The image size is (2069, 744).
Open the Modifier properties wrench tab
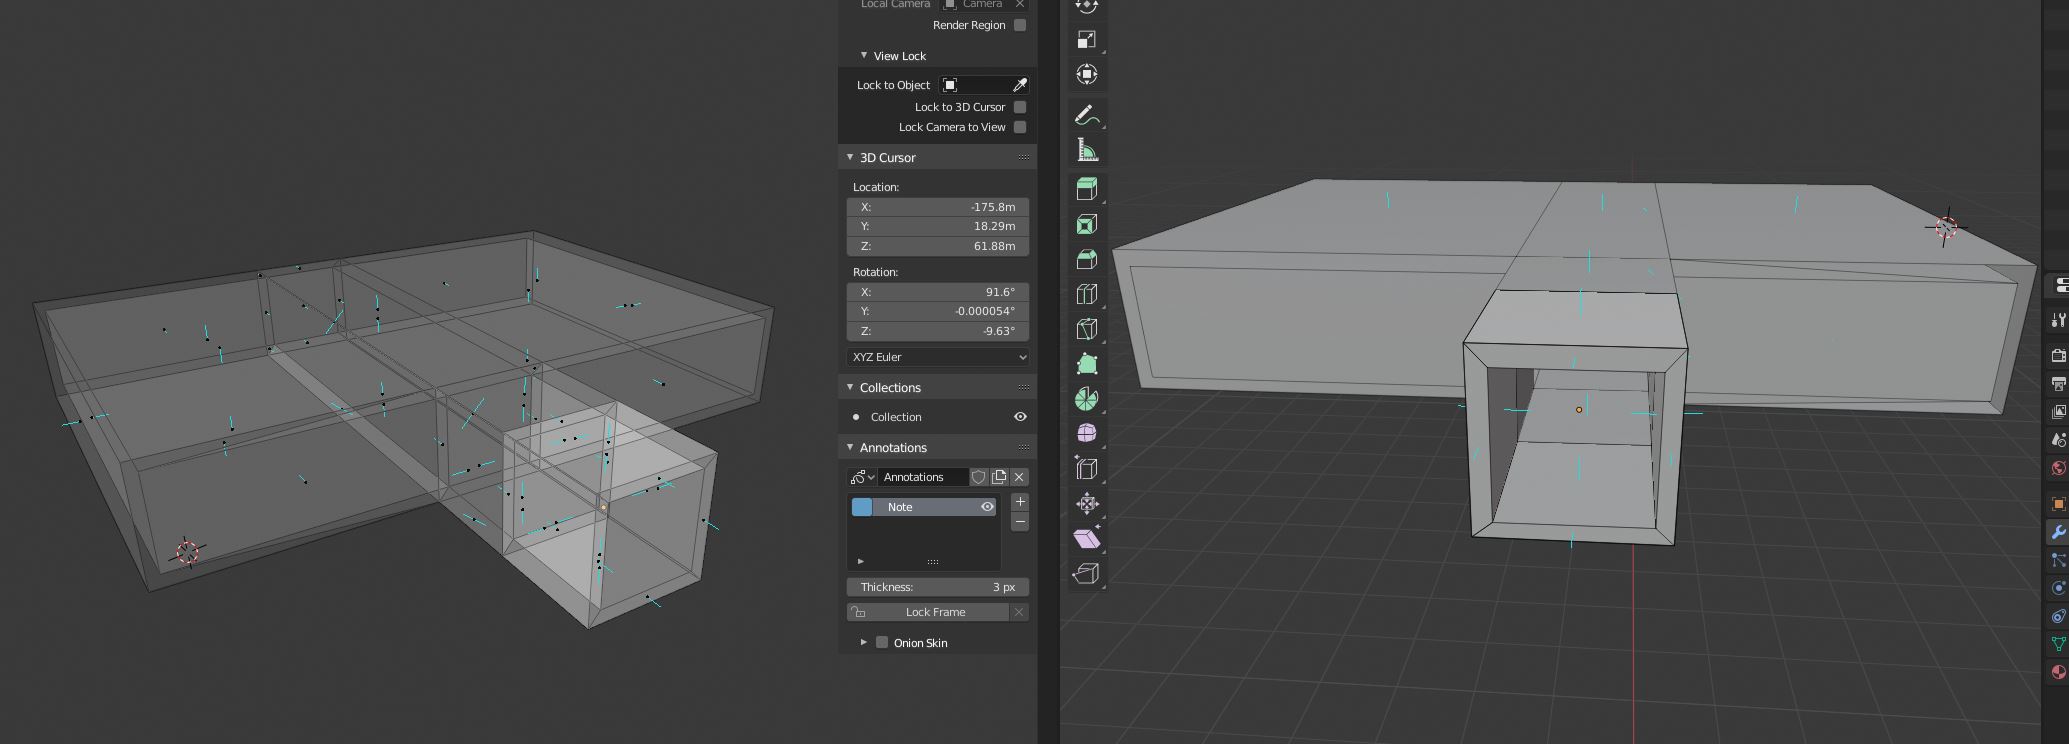pos(2058,532)
